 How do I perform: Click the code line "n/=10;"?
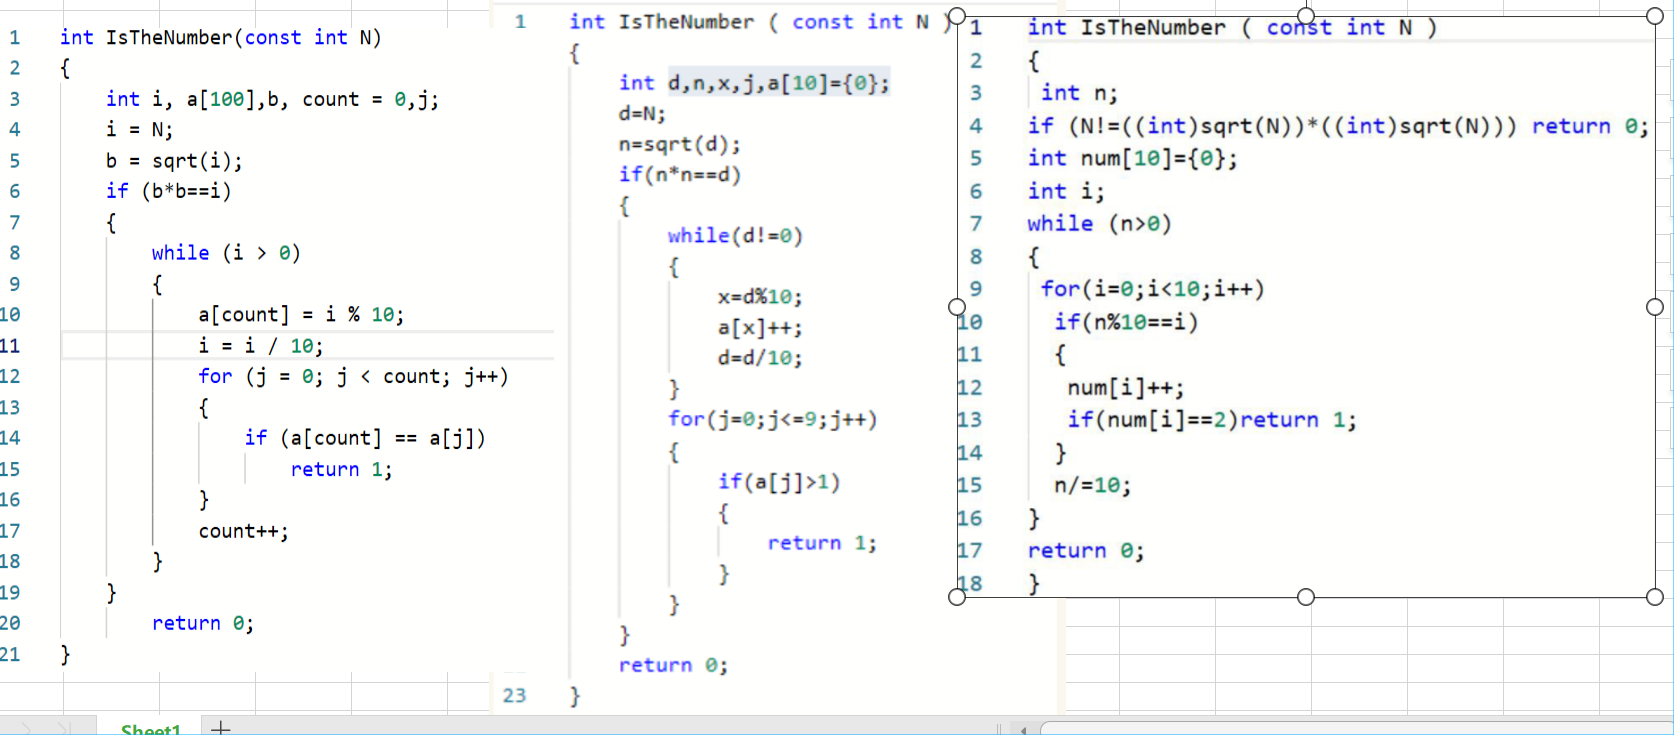pos(1093,486)
